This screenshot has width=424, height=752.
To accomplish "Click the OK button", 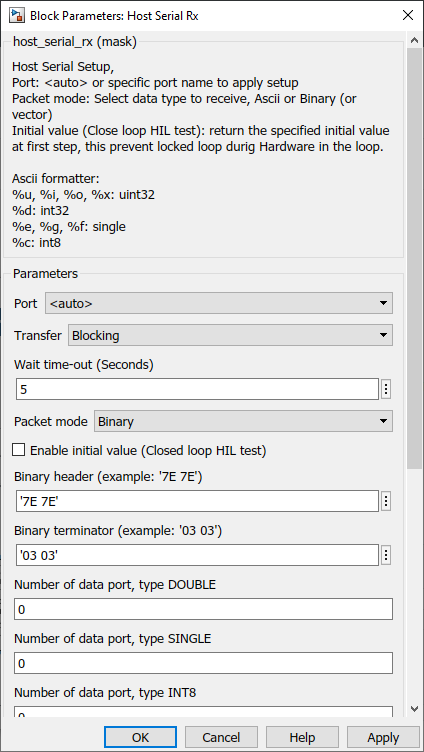I will (x=141, y=737).
